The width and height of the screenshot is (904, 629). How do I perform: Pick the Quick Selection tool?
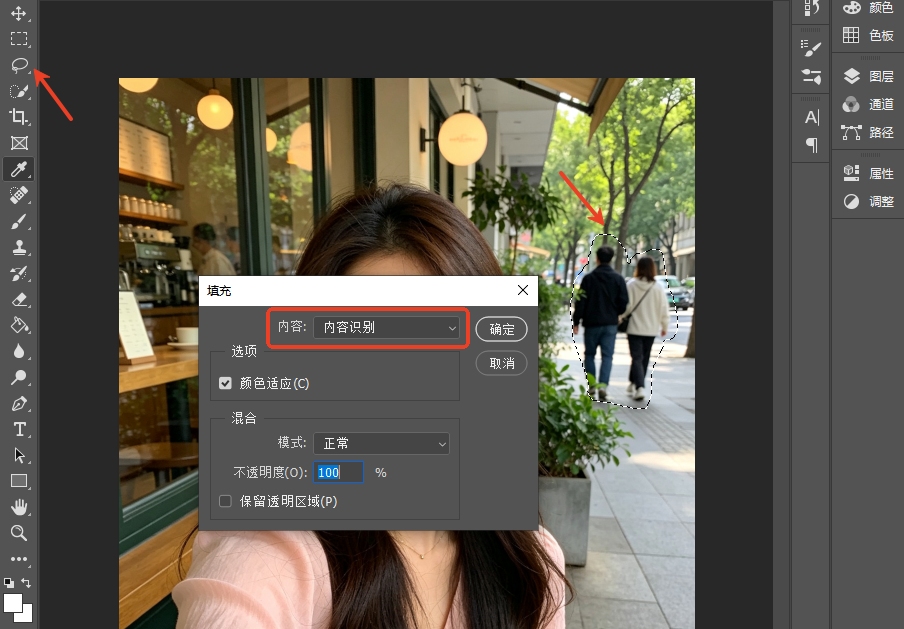[x=18, y=91]
